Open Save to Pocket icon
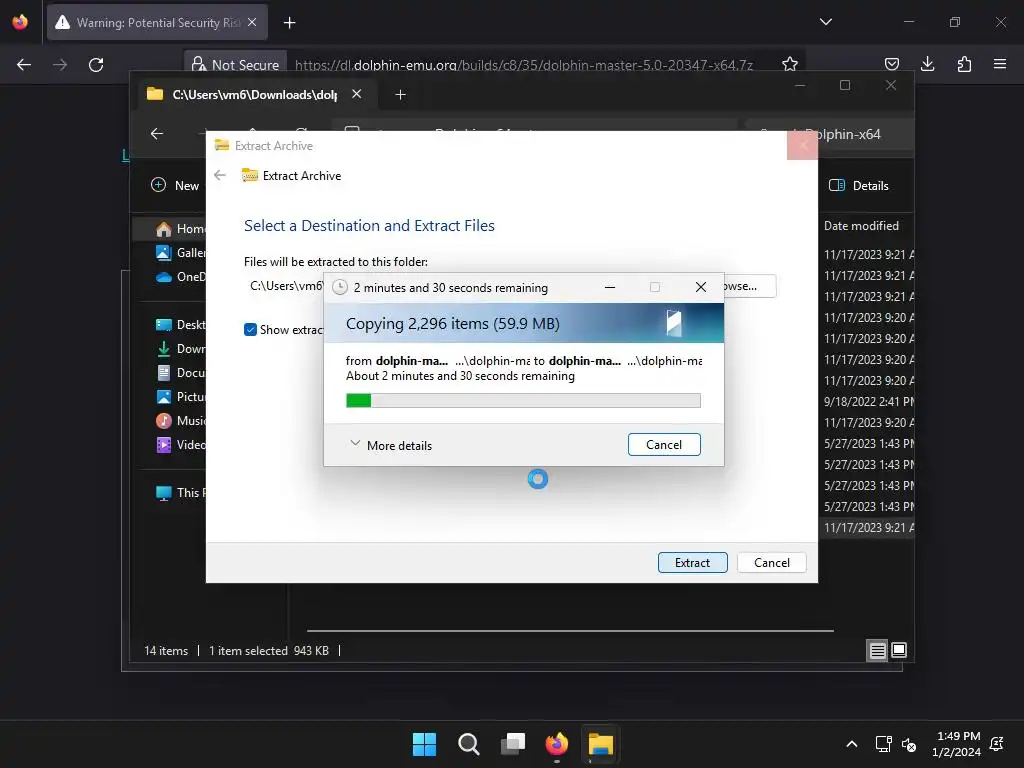Screen dimensions: 1024x768 891,64
